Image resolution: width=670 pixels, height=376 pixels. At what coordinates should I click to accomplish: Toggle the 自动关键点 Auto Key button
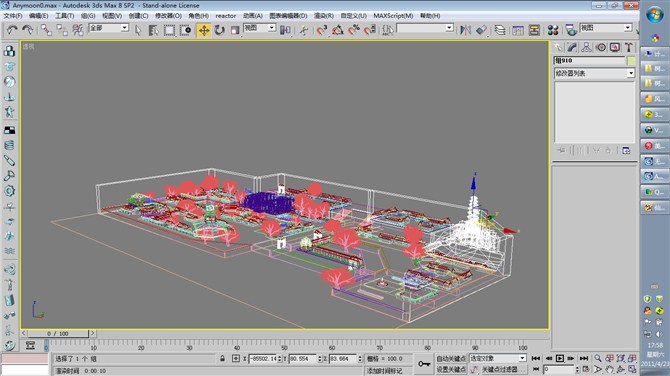click(451, 358)
